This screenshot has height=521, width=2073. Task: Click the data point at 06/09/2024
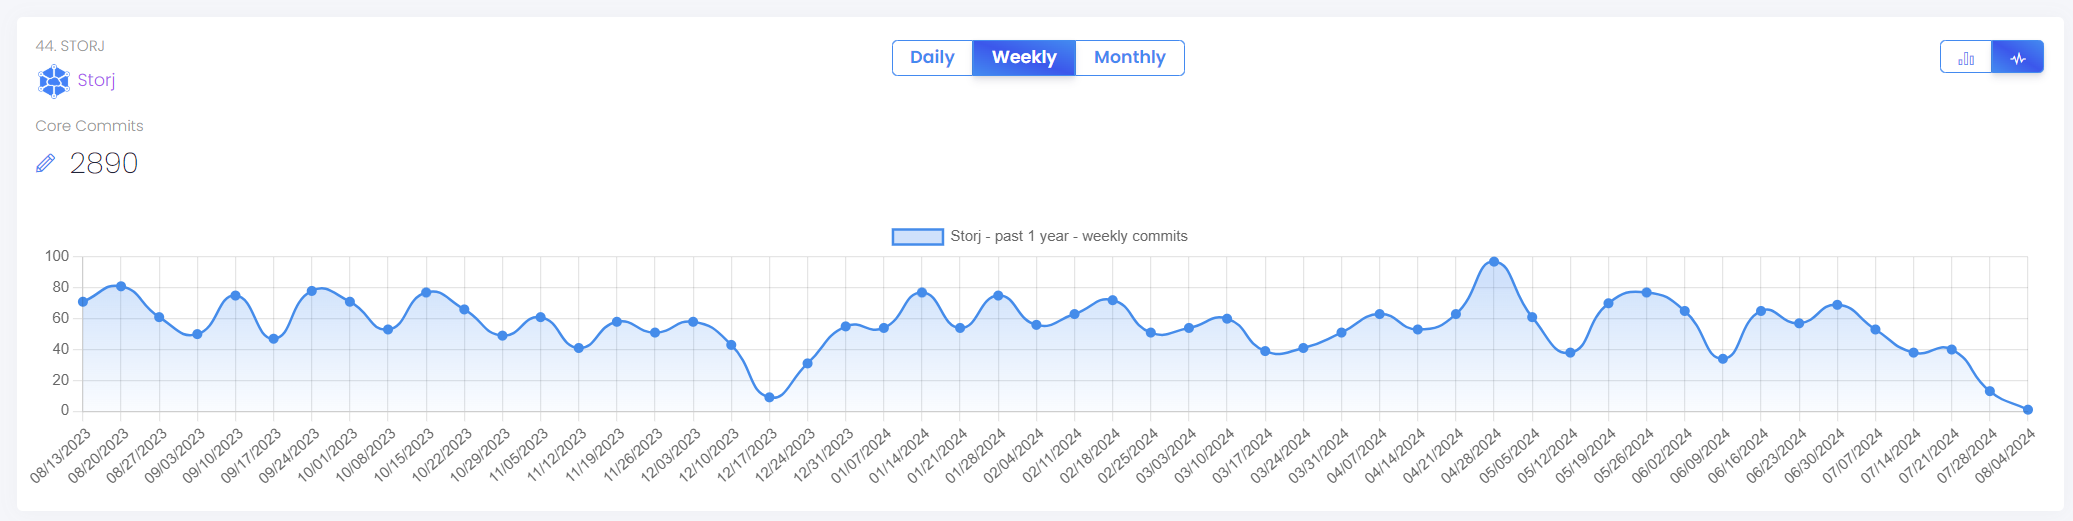[1723, 359]
